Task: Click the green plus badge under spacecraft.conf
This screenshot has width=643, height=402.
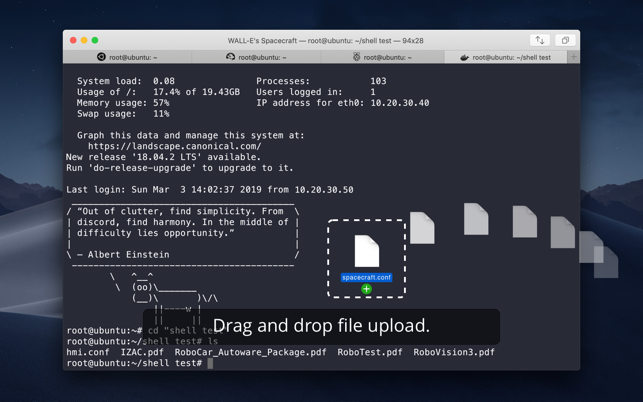Action: [366, 289]
